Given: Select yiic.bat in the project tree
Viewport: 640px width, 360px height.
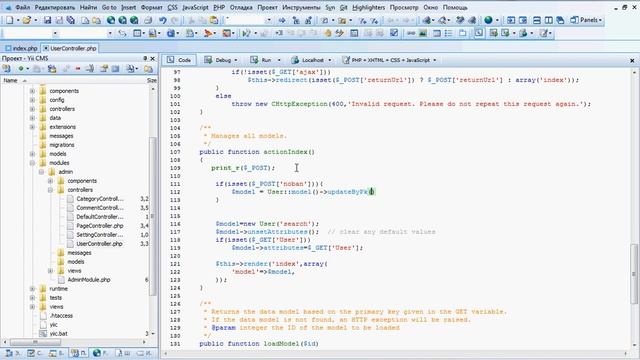Looking at the screenshot, I should tap(58, 333).
